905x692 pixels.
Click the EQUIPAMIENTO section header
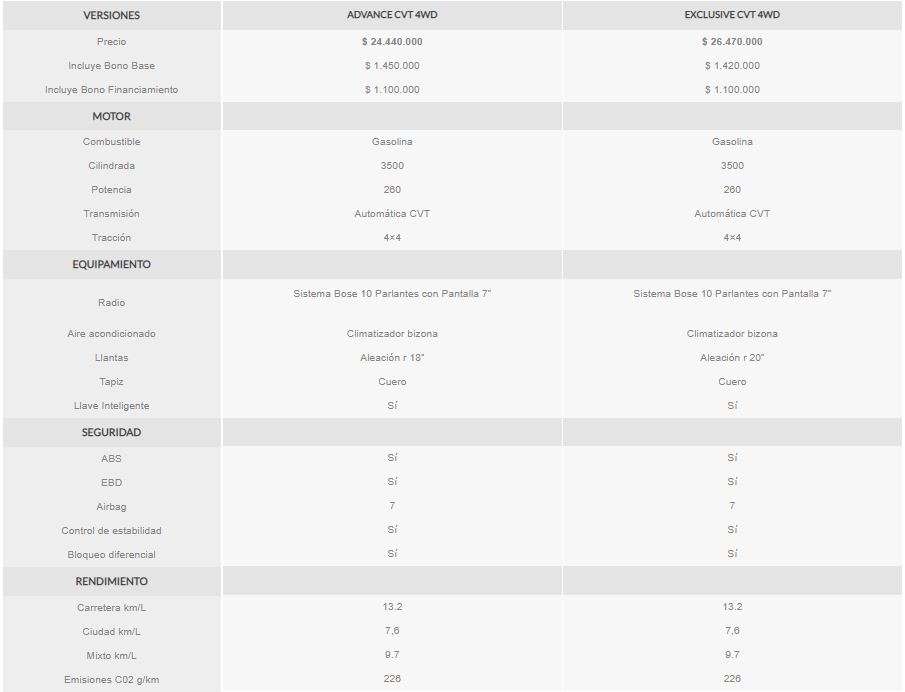[111, 264]
